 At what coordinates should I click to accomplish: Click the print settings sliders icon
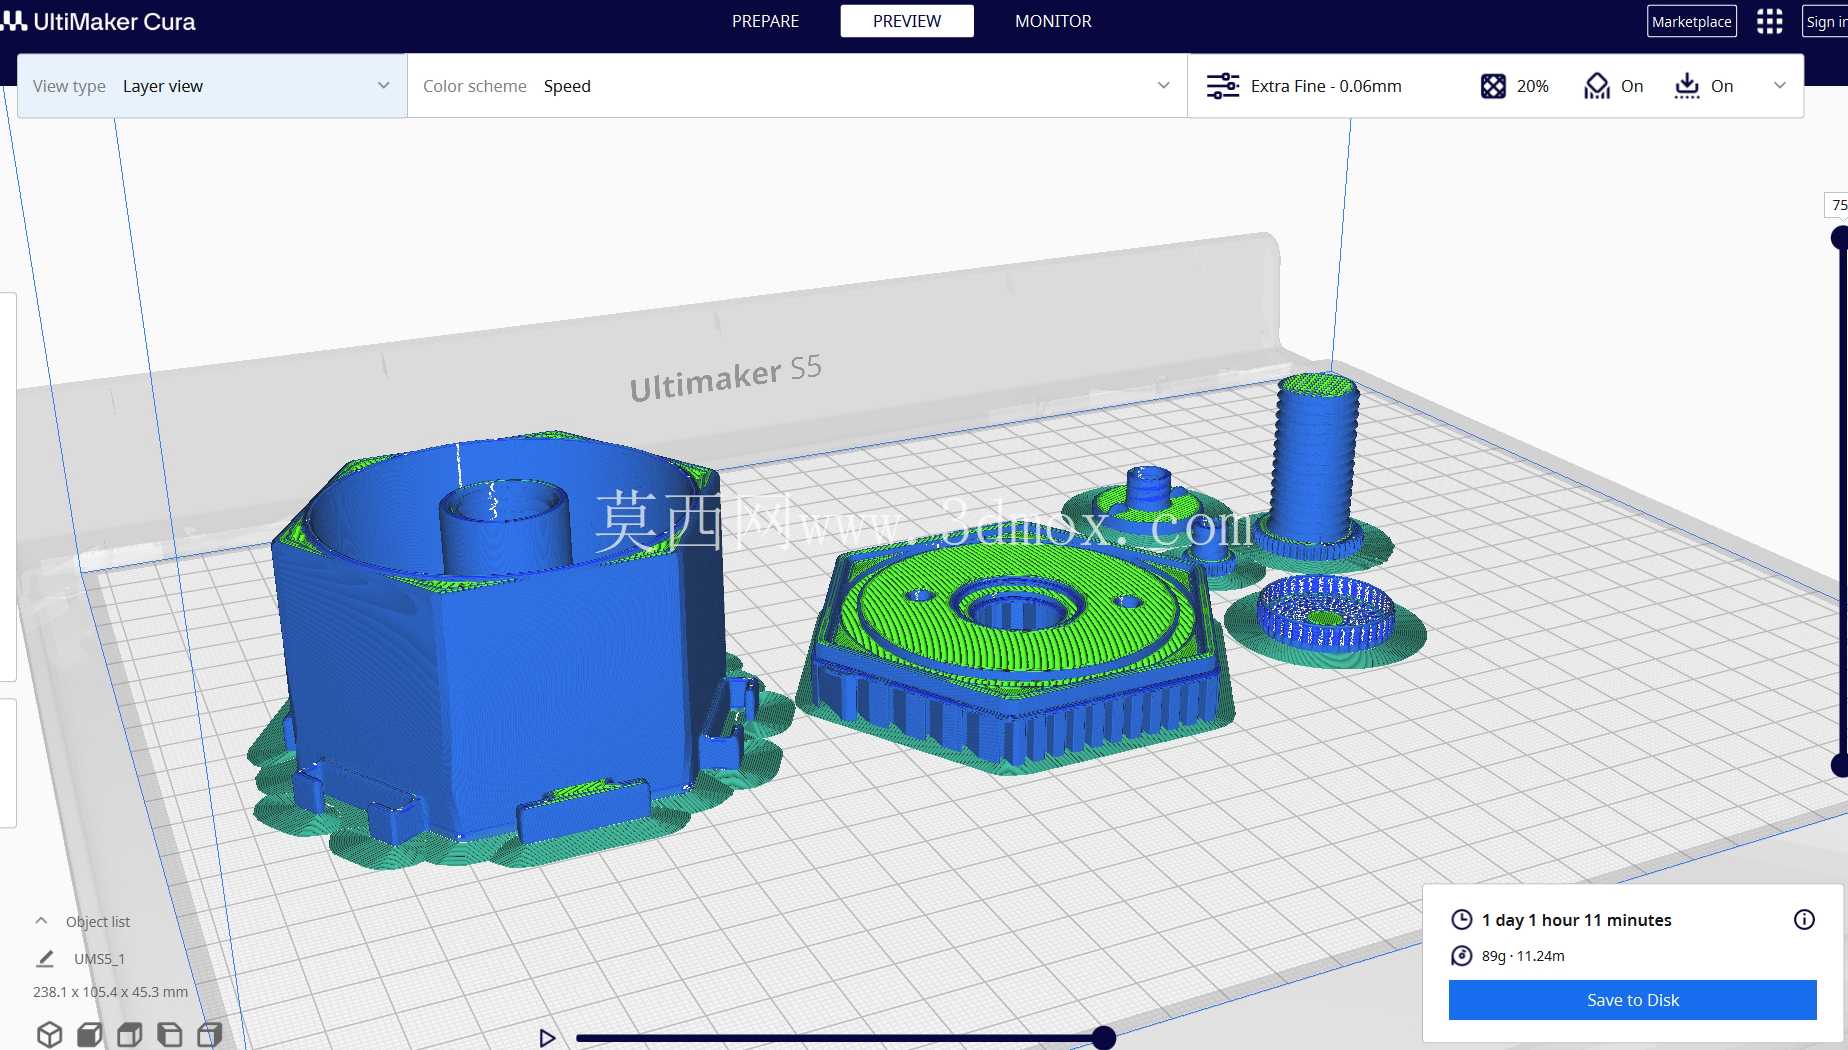point(1222,86)
